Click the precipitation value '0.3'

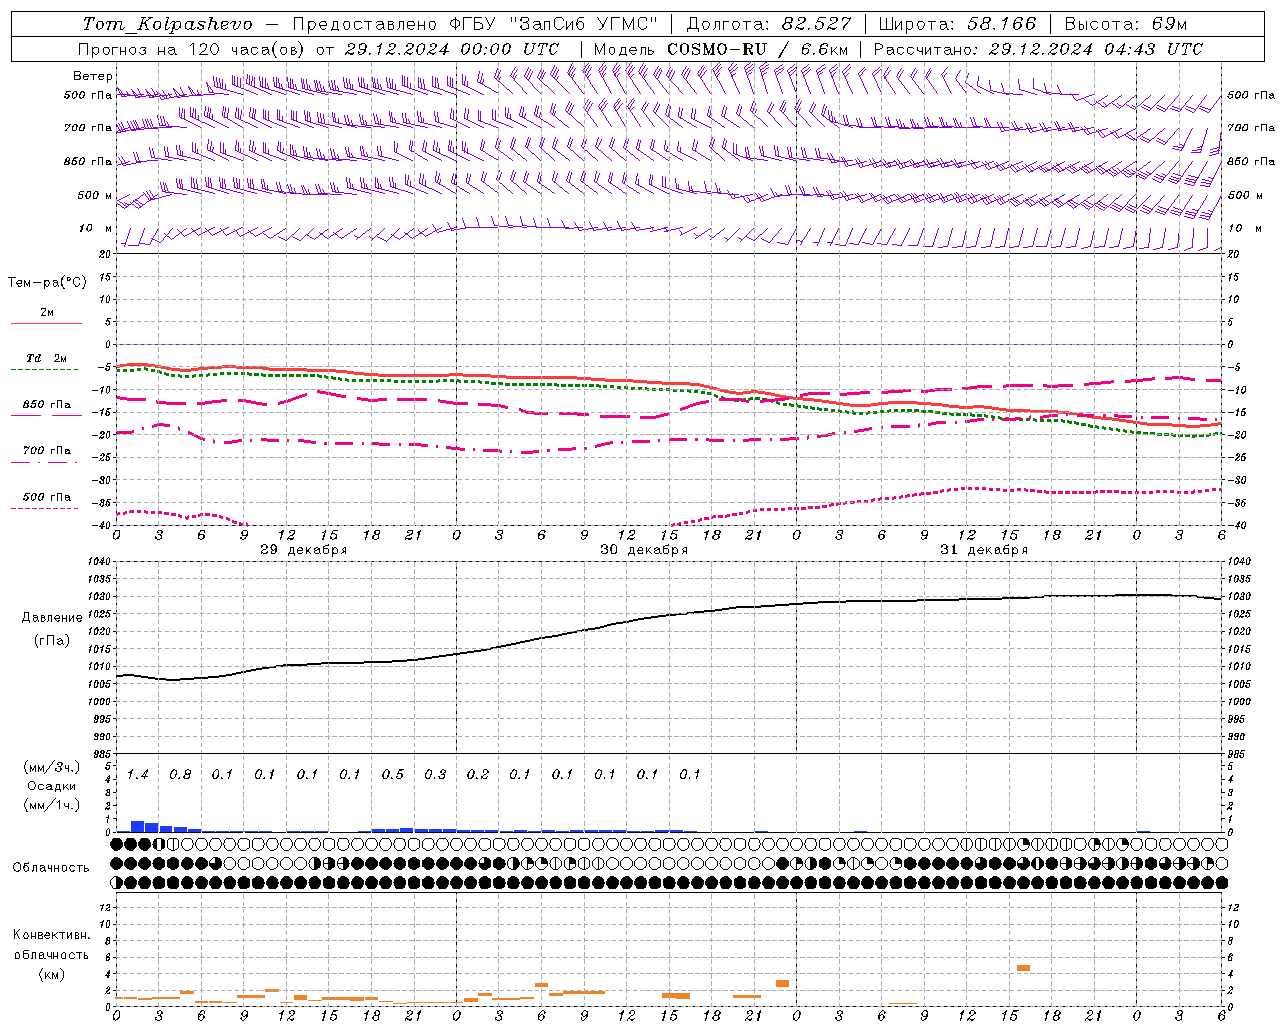click(x=435, y=775)
